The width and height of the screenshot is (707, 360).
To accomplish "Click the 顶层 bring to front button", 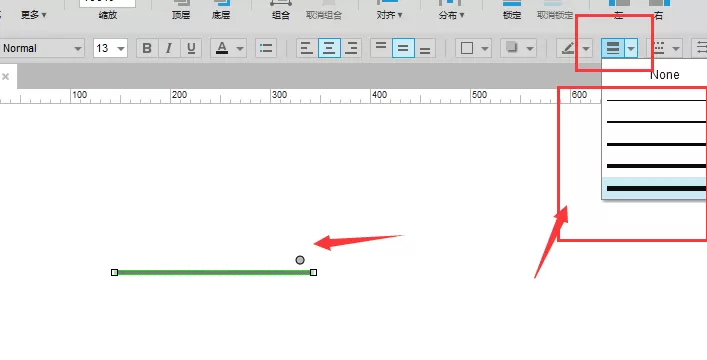I will pyautogui.click(x=181, y=10).
